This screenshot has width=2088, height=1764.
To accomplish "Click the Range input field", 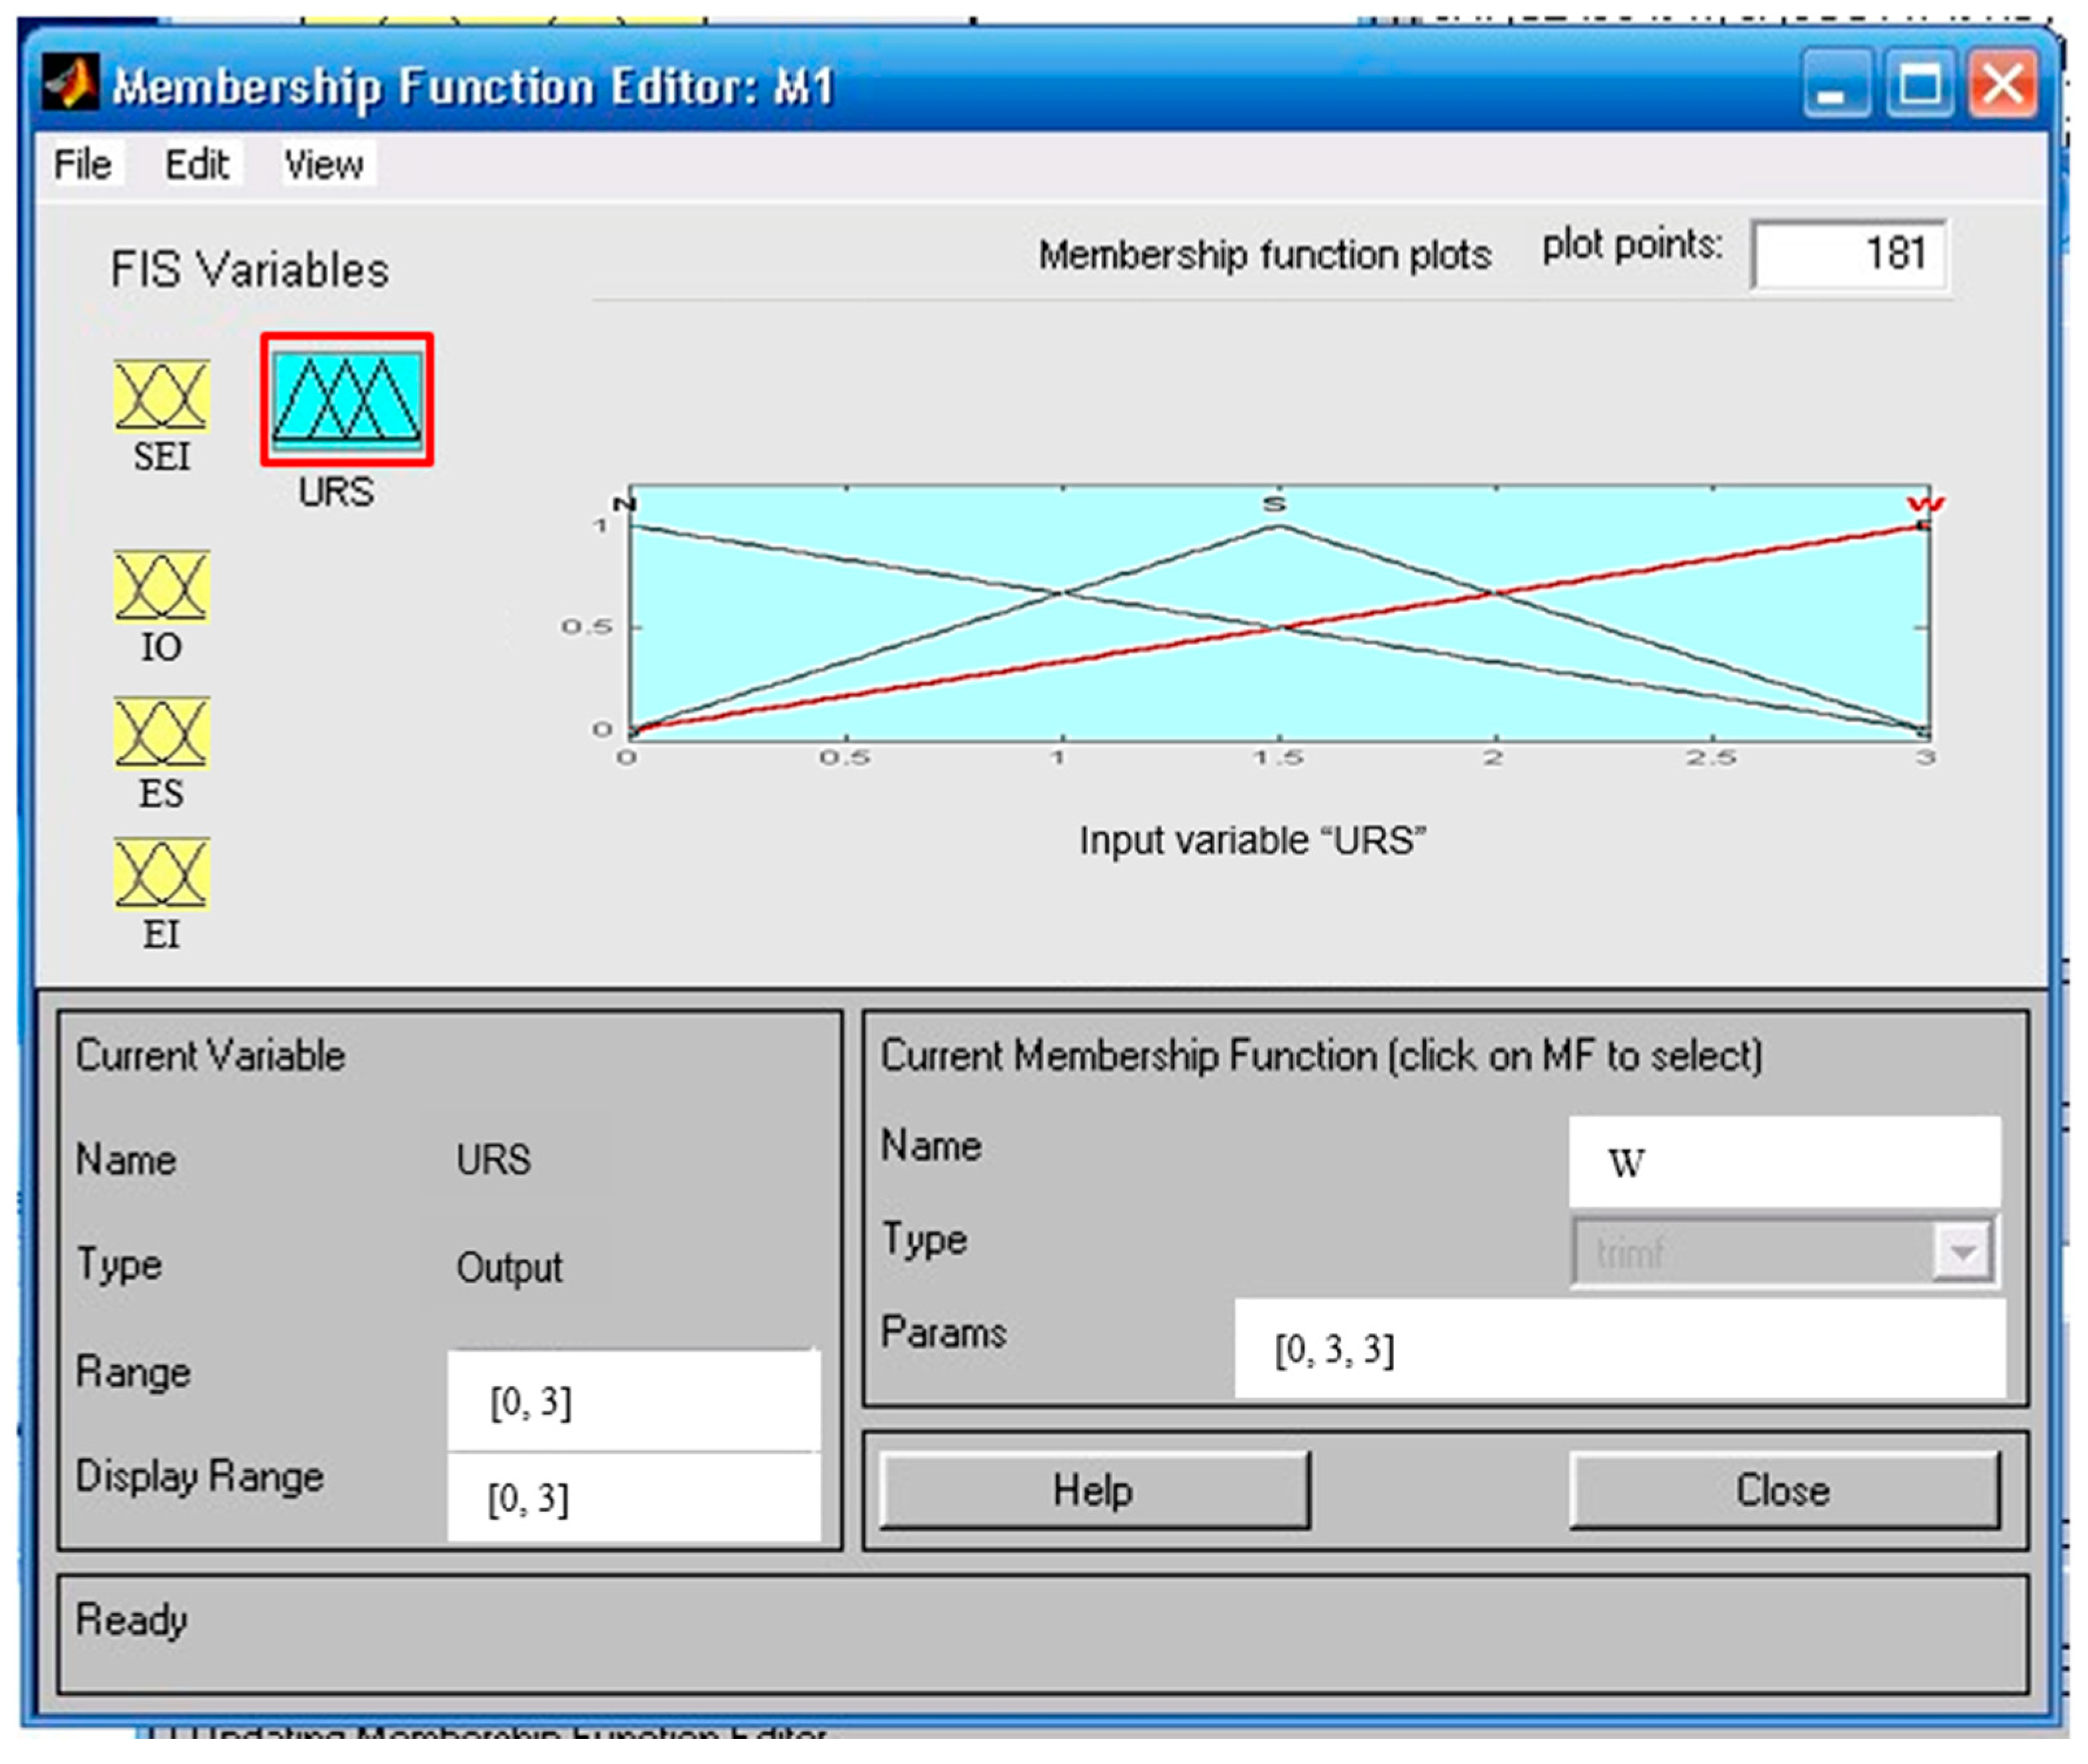I will pyautogui.click(x=633, y=1401).
